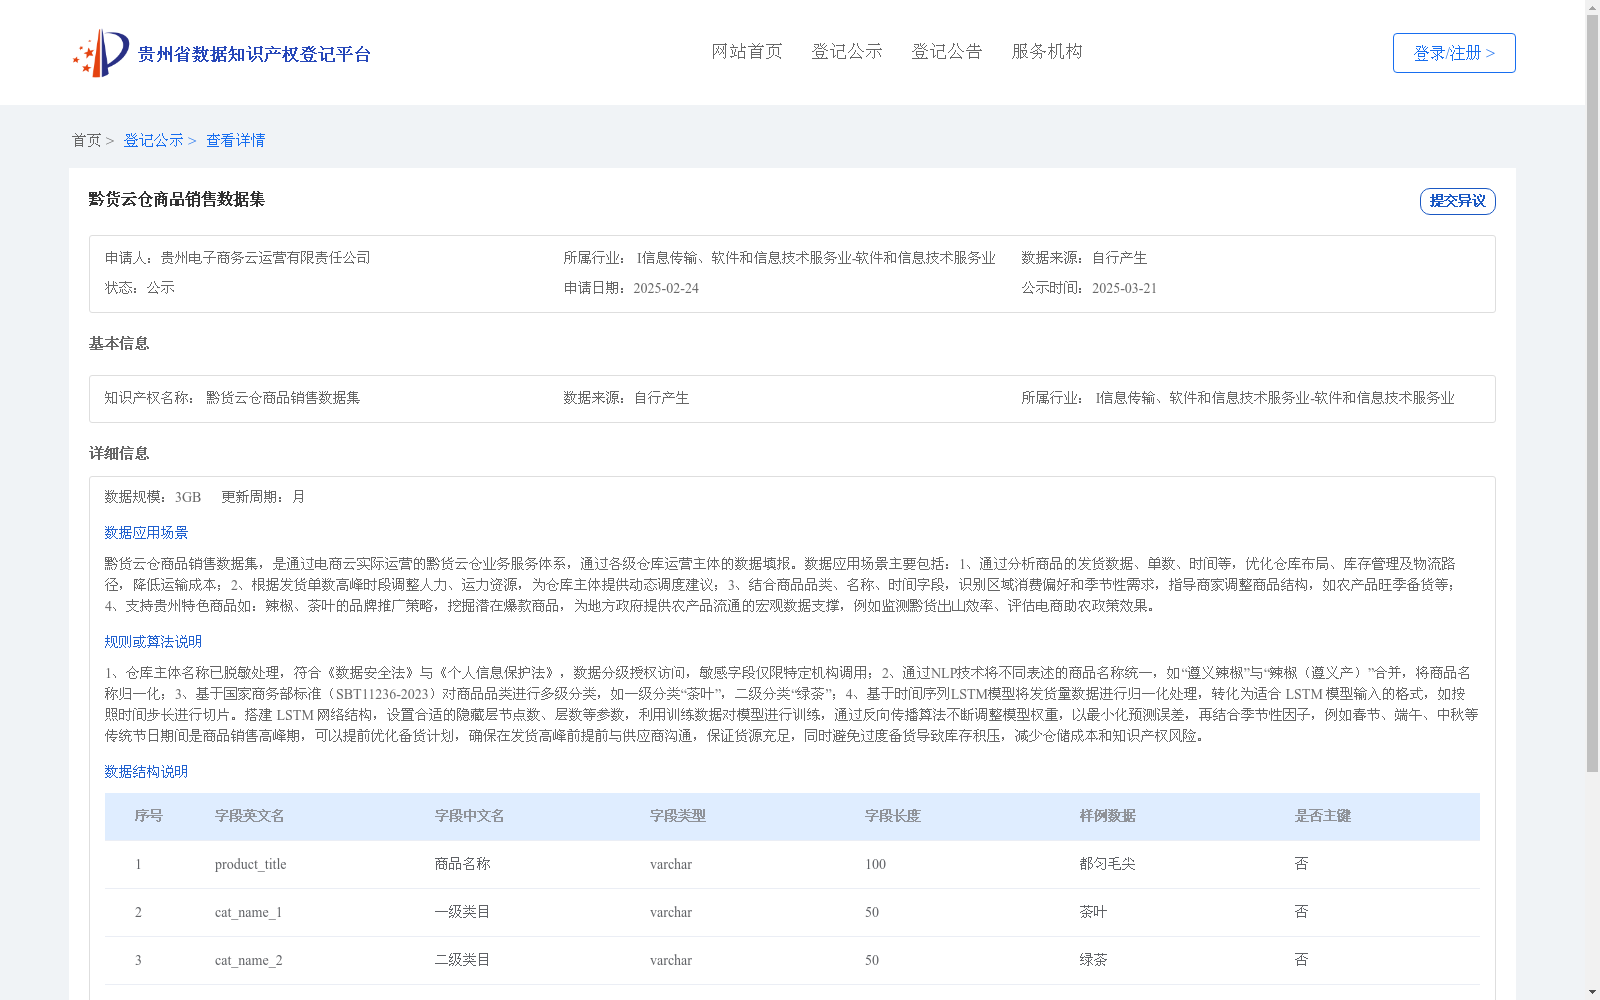This screenshot has width=1600, height=1000.
Task: Click the 数据结构说明 heading
Action: 146,772
